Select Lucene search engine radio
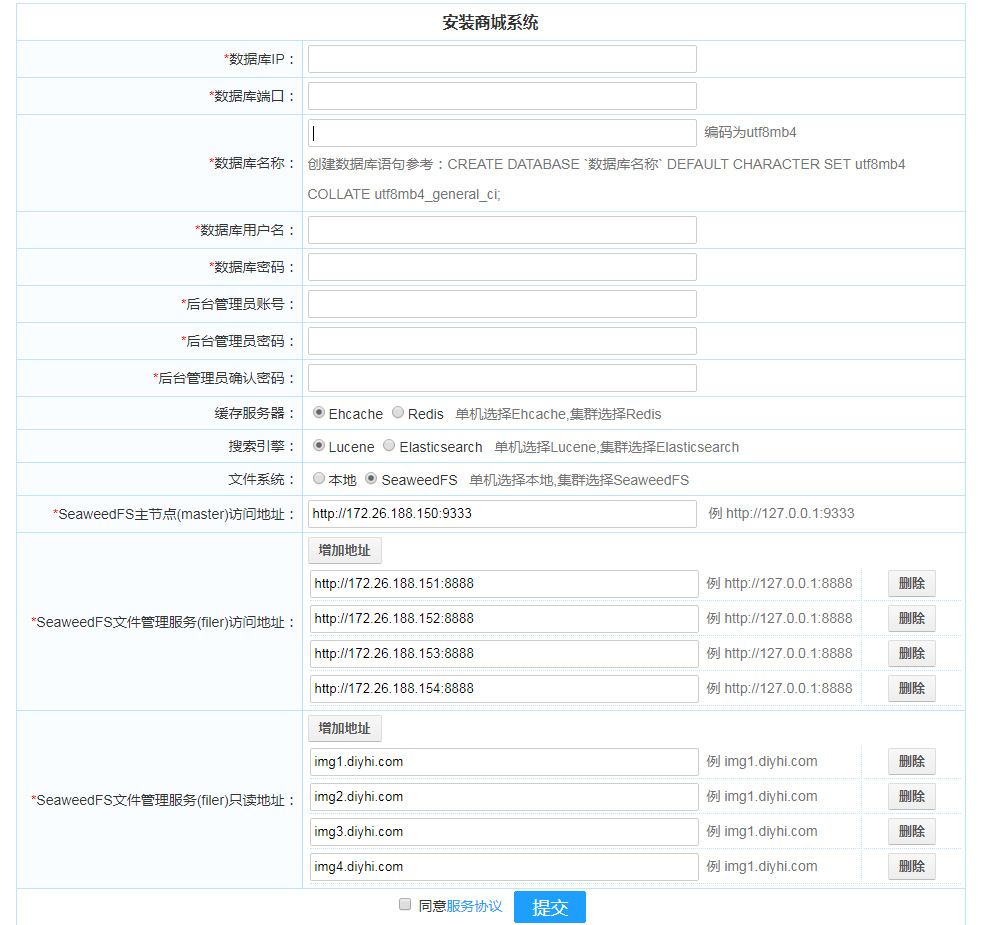Screen dimensions: 982x925 click(319, 445)
